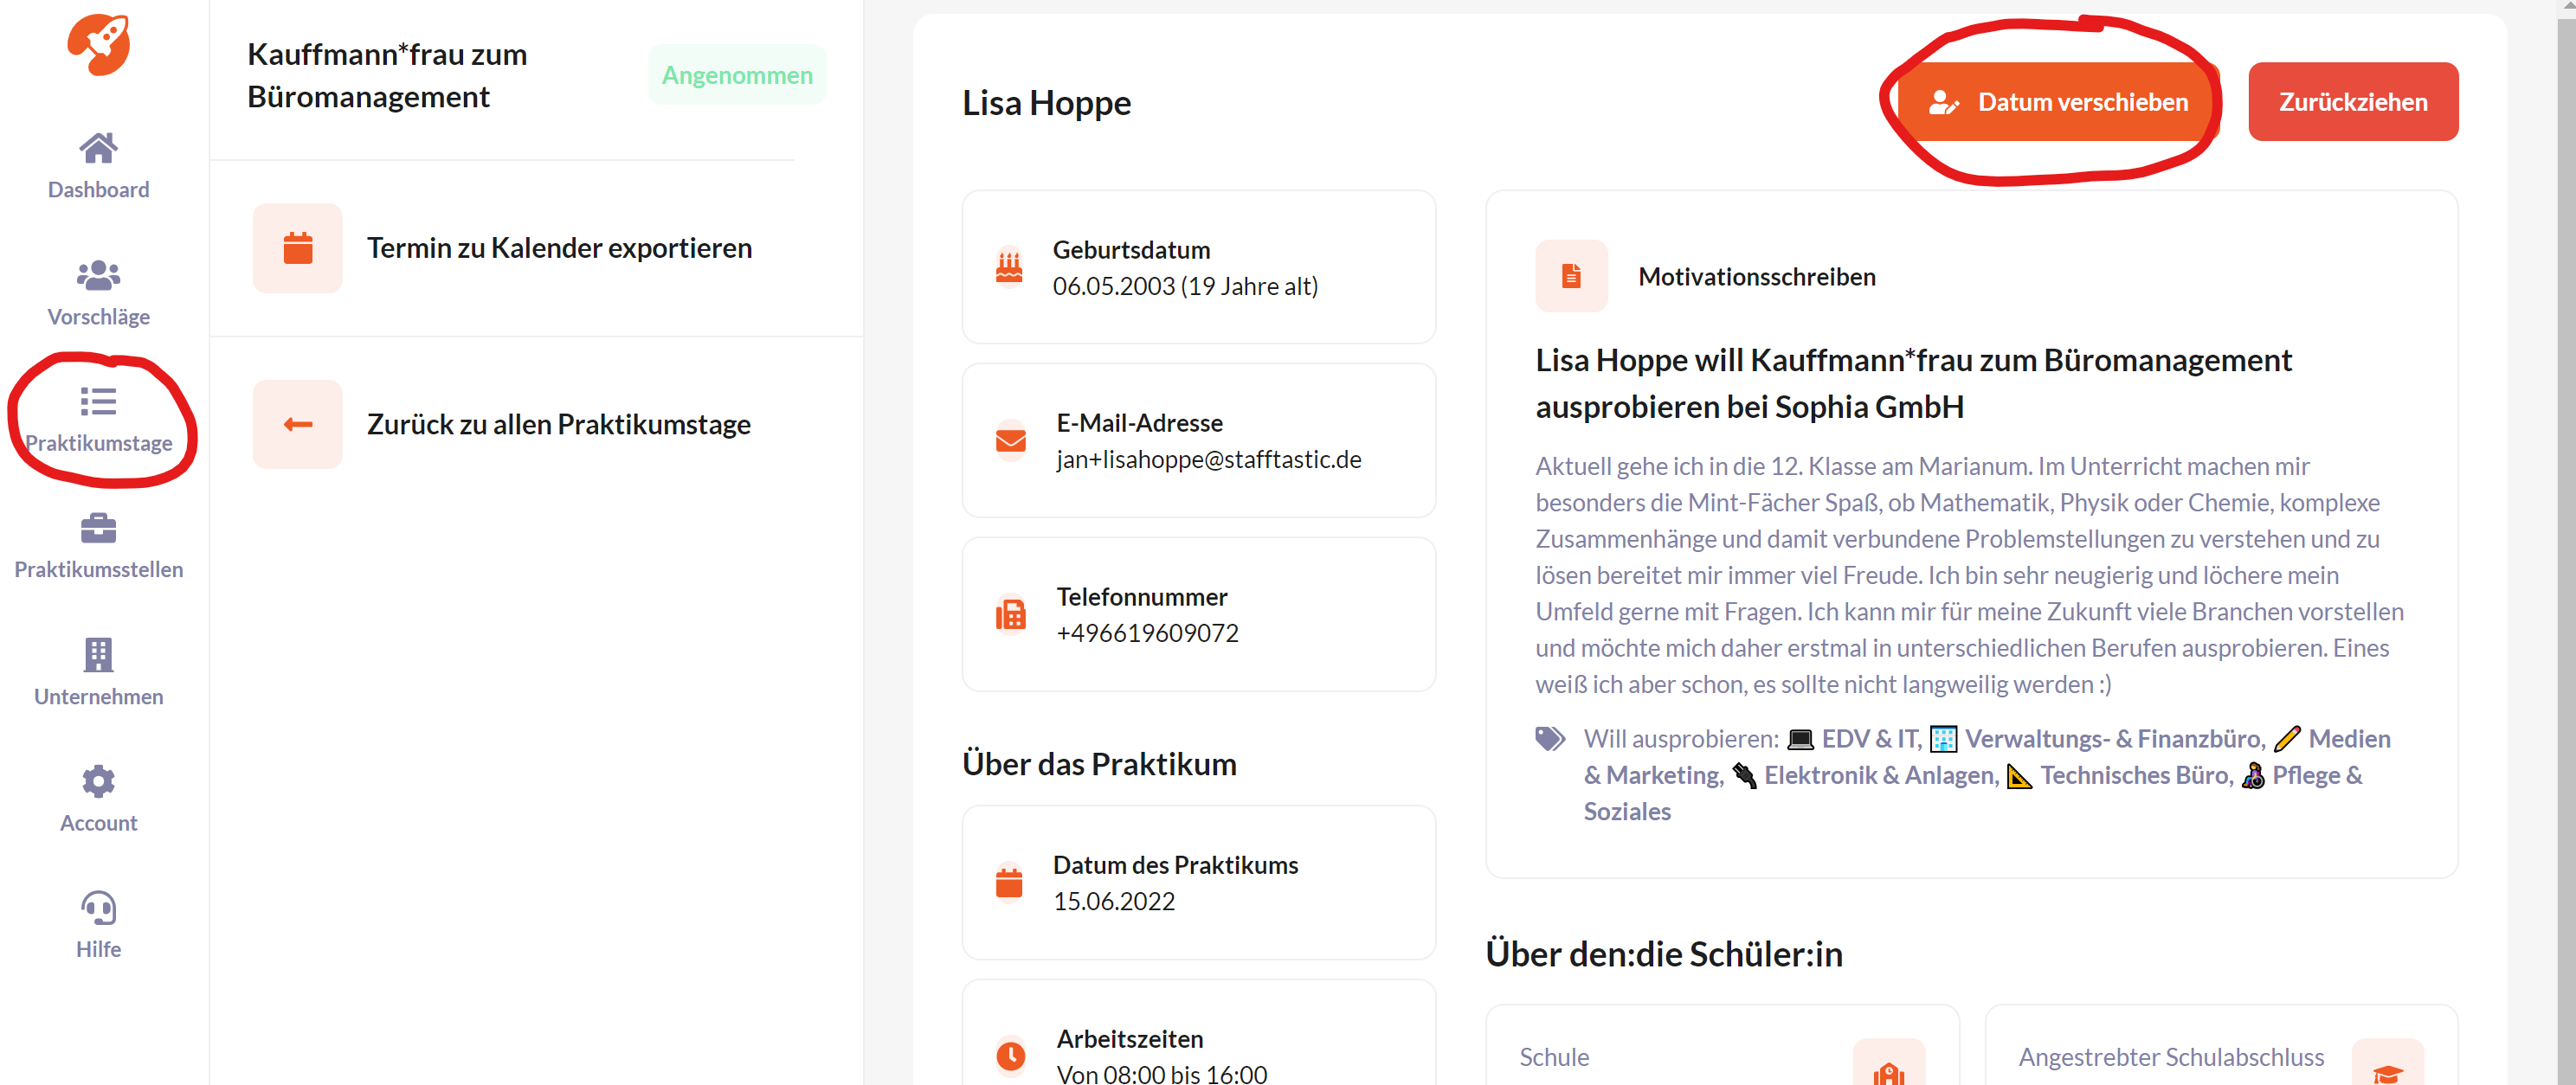The height and width of the screenshot is (1085, 2576).
Task: Click phone icon in Telefonnummer card
Action: 1011,614
